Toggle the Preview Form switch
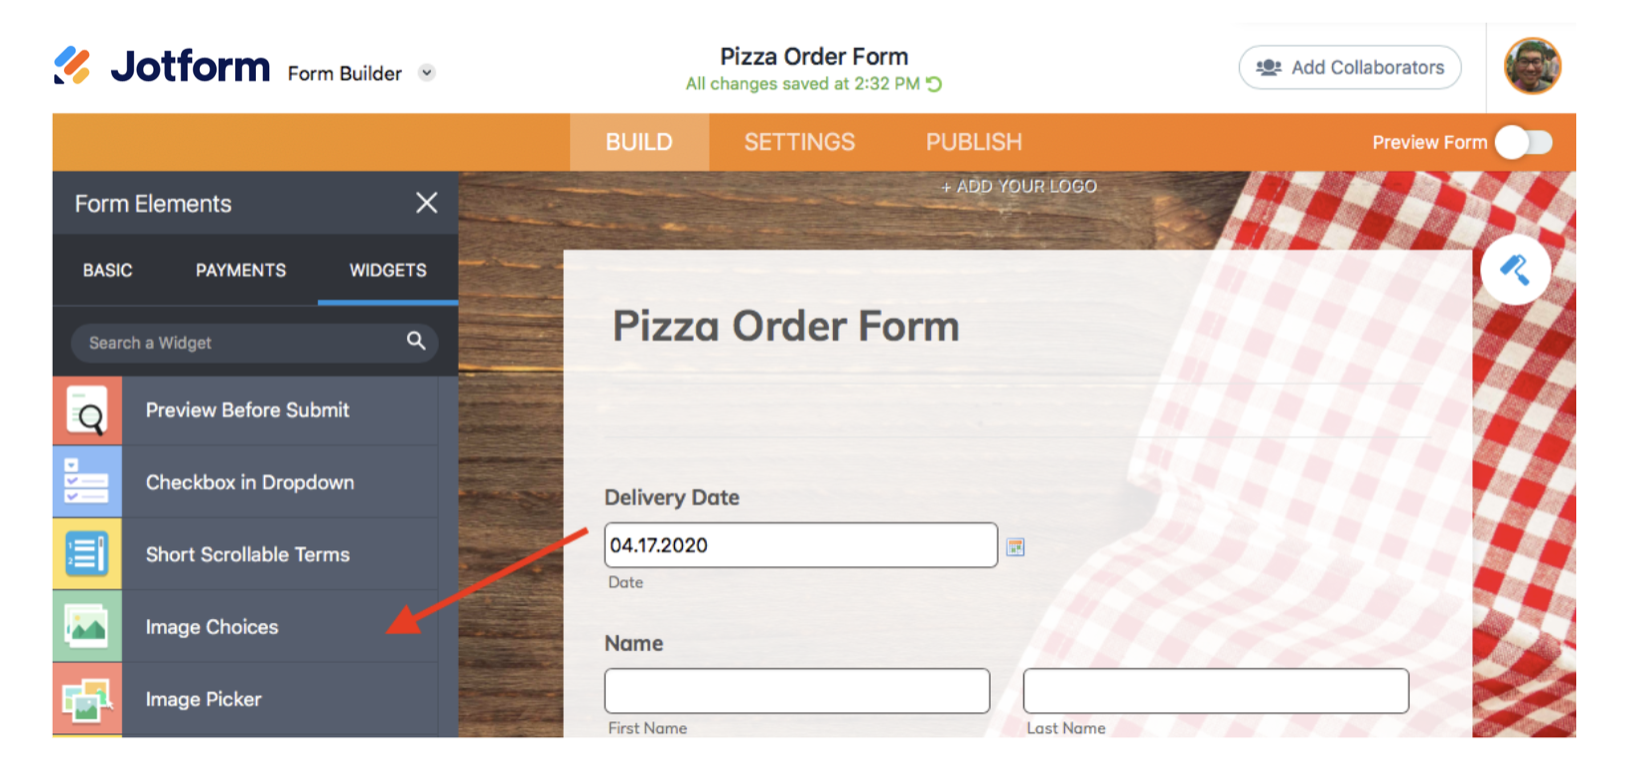 [1524, 143]
